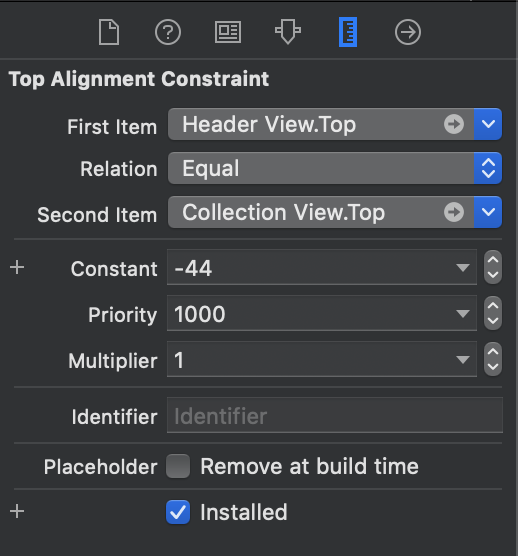Viewport: 518px width, 556px height.
Task: Enable Placeholder remove at build time
Action: coord(178,466)
